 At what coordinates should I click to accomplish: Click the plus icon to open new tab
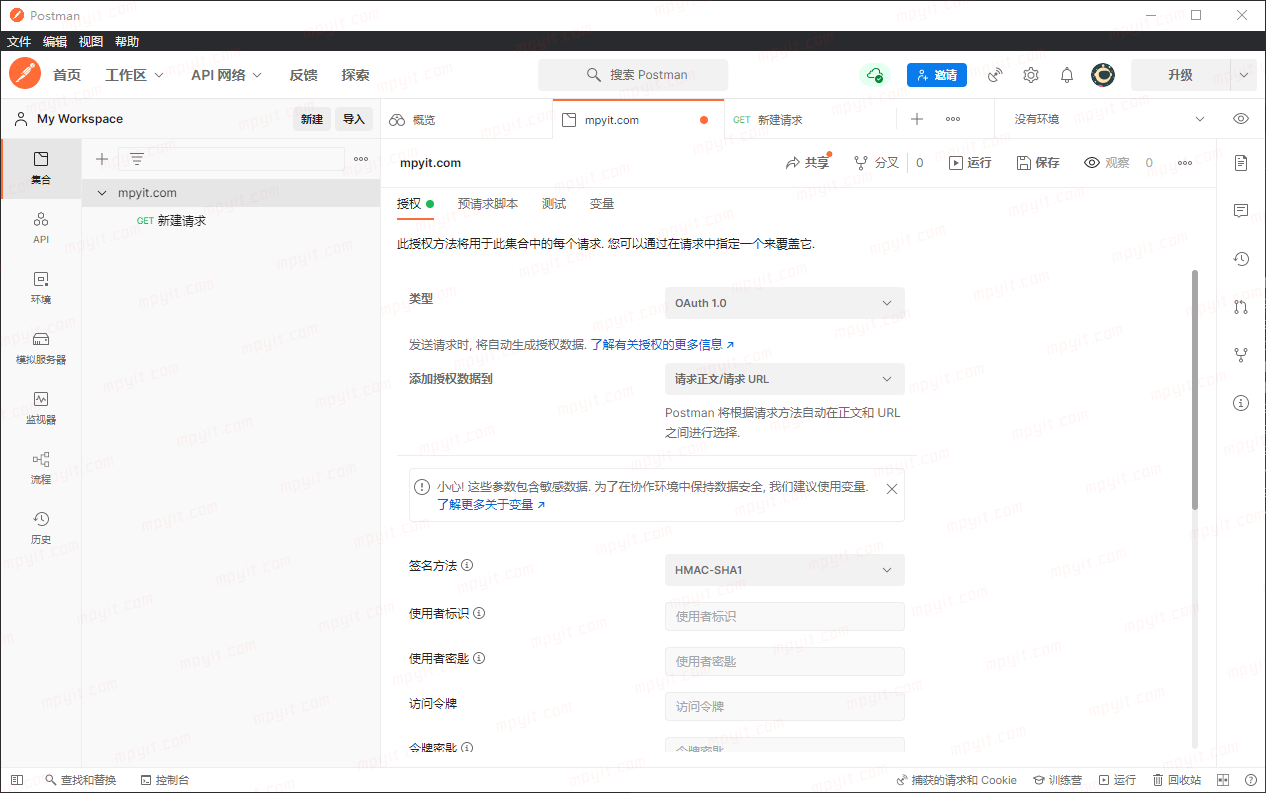coord(917,119)
